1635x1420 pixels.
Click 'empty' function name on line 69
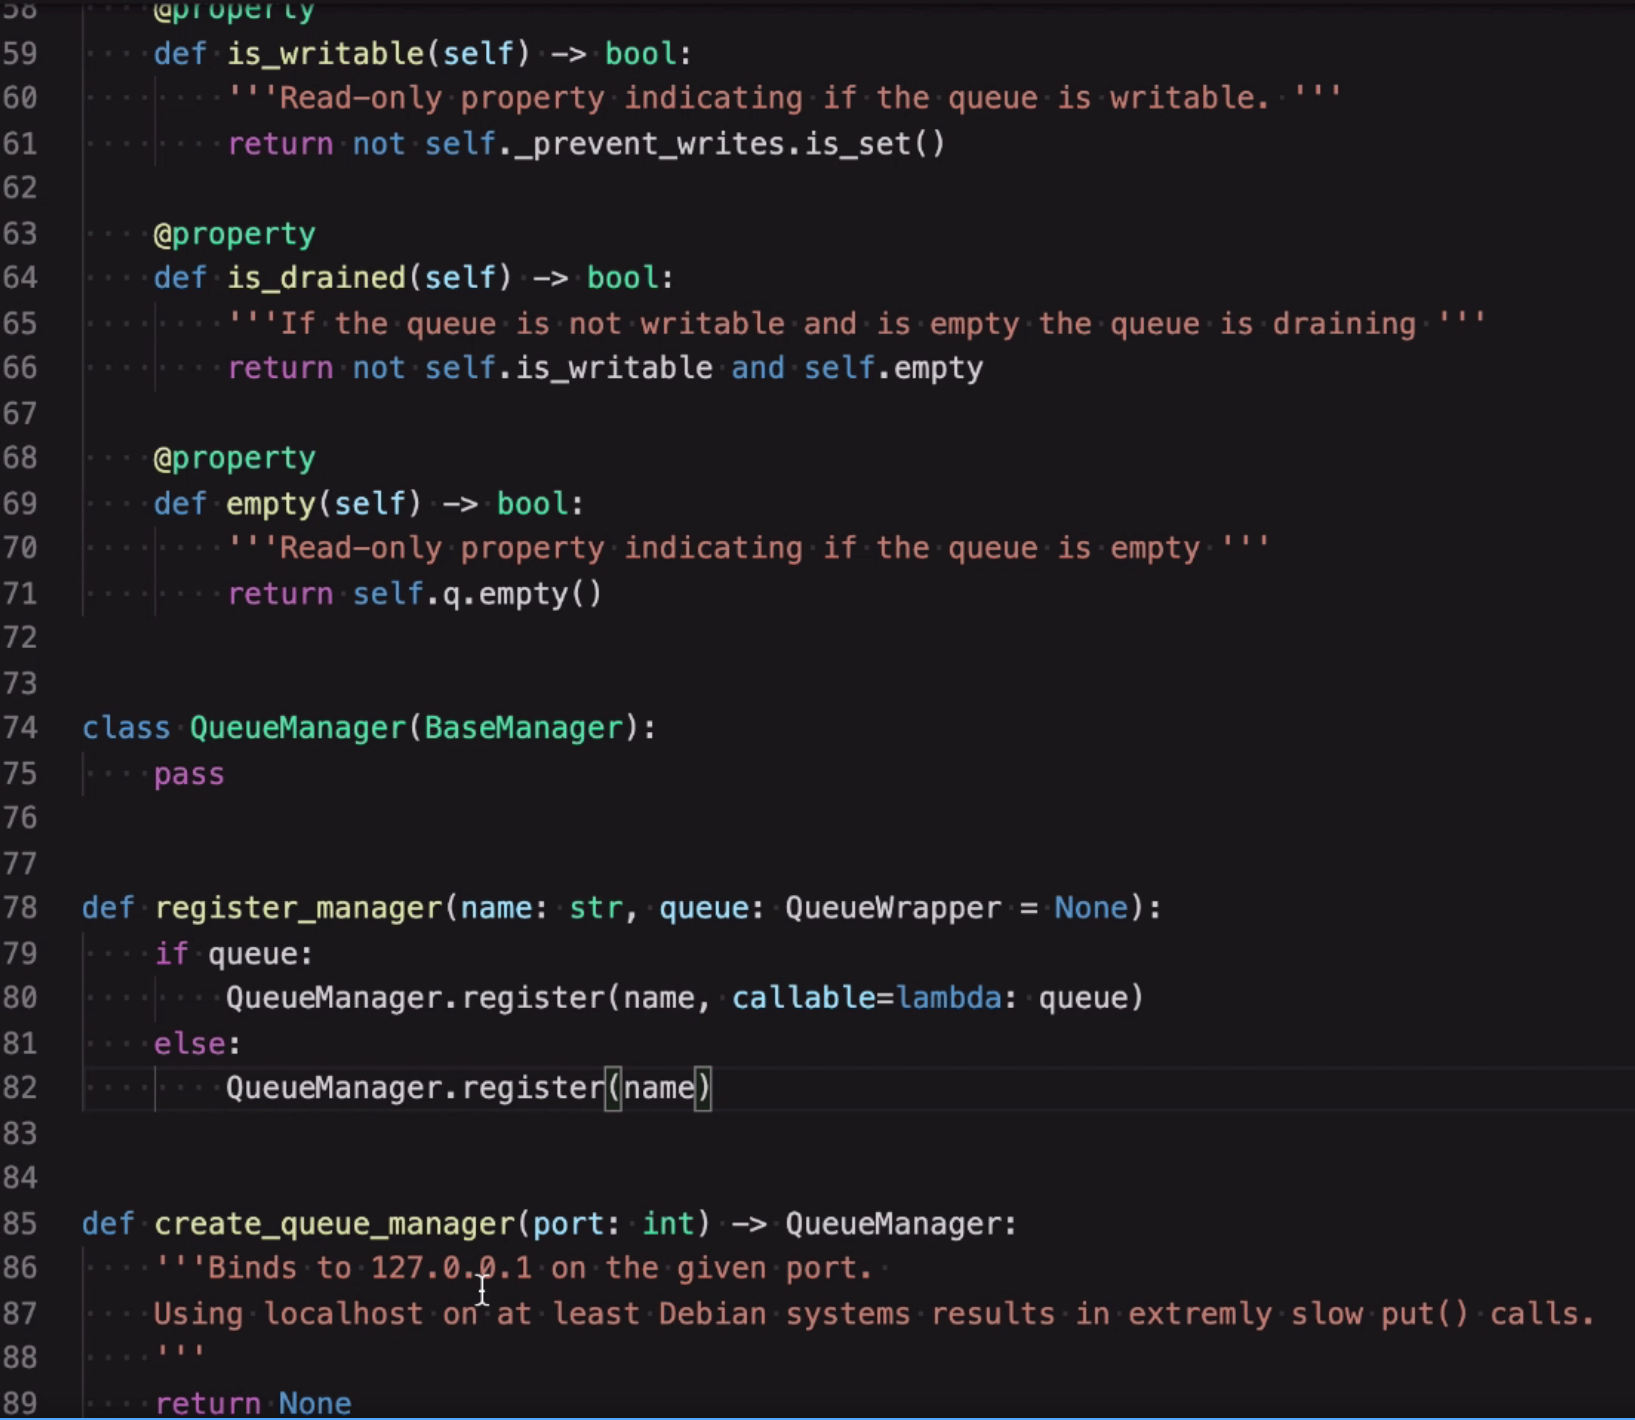click(271, 504)
